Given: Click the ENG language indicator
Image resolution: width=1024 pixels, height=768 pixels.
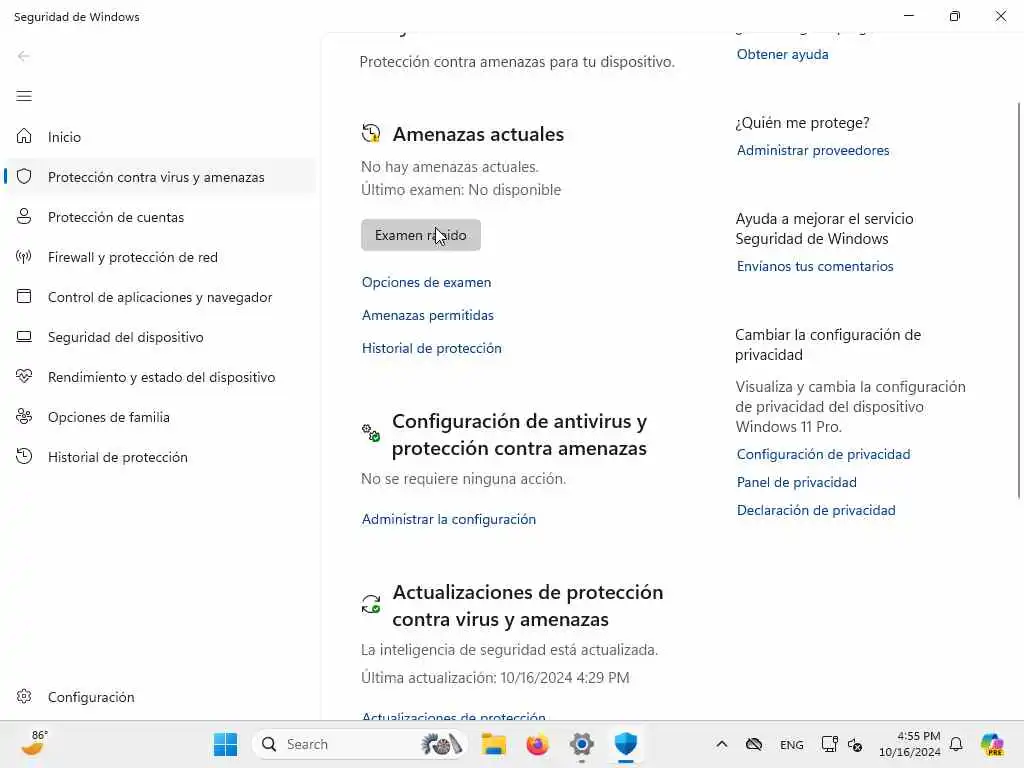Looking at the screenshot, I should pos(792,744).
